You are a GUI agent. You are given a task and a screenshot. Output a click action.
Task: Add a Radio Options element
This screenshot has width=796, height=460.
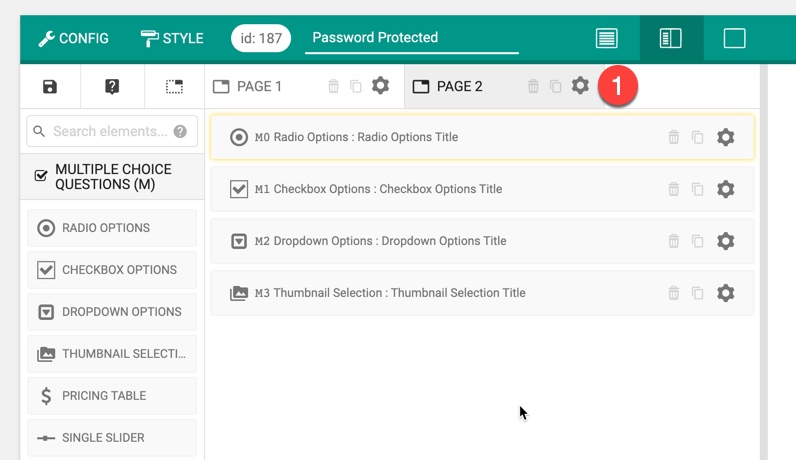click(112, 227)
